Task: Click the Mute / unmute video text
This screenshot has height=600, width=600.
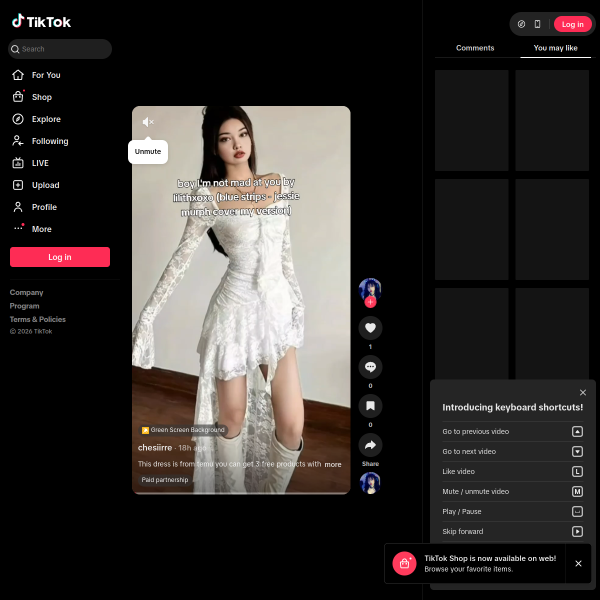Action: pyautogui.click(x=475, y=491)
